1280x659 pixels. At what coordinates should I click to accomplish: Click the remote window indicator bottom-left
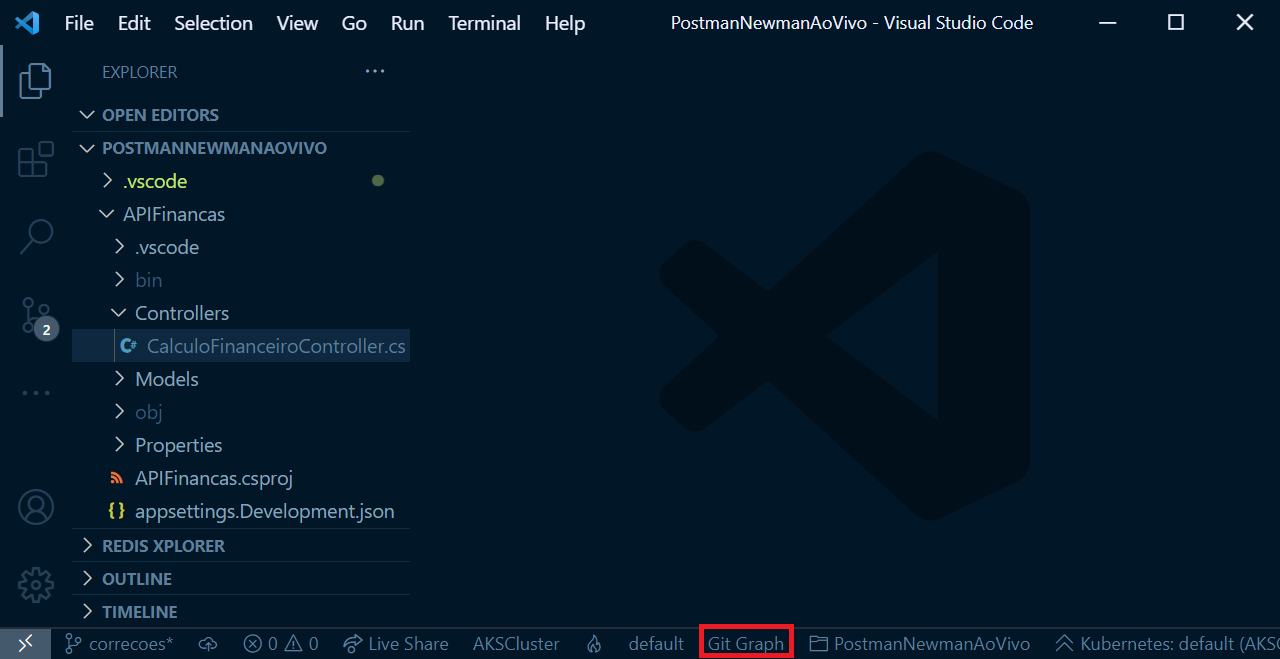click(25, 643)
